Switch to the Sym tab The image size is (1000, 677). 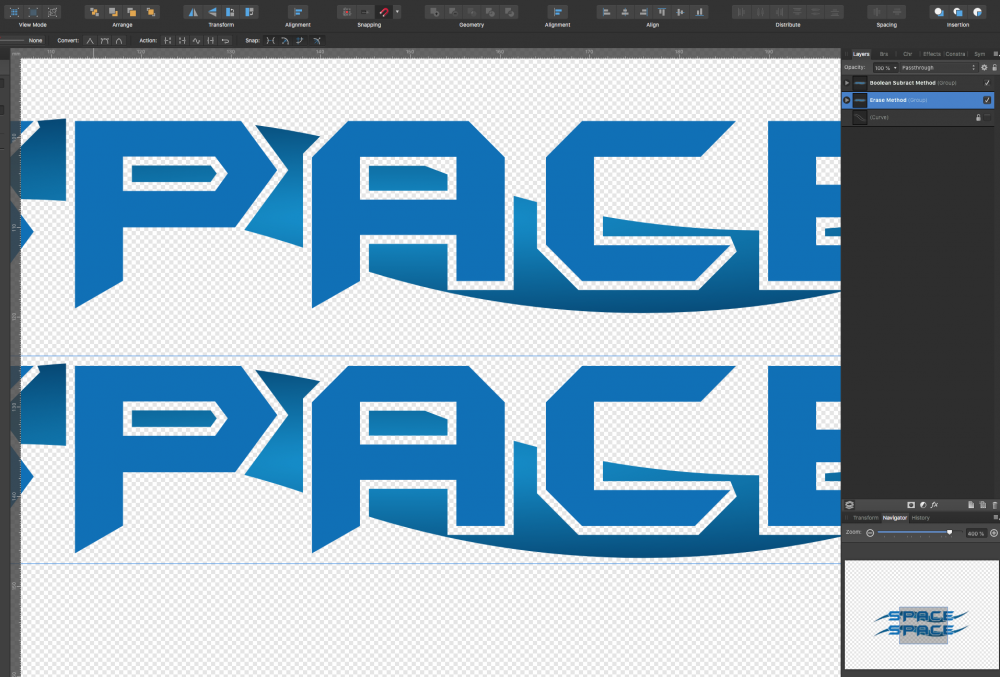point(980,54)
